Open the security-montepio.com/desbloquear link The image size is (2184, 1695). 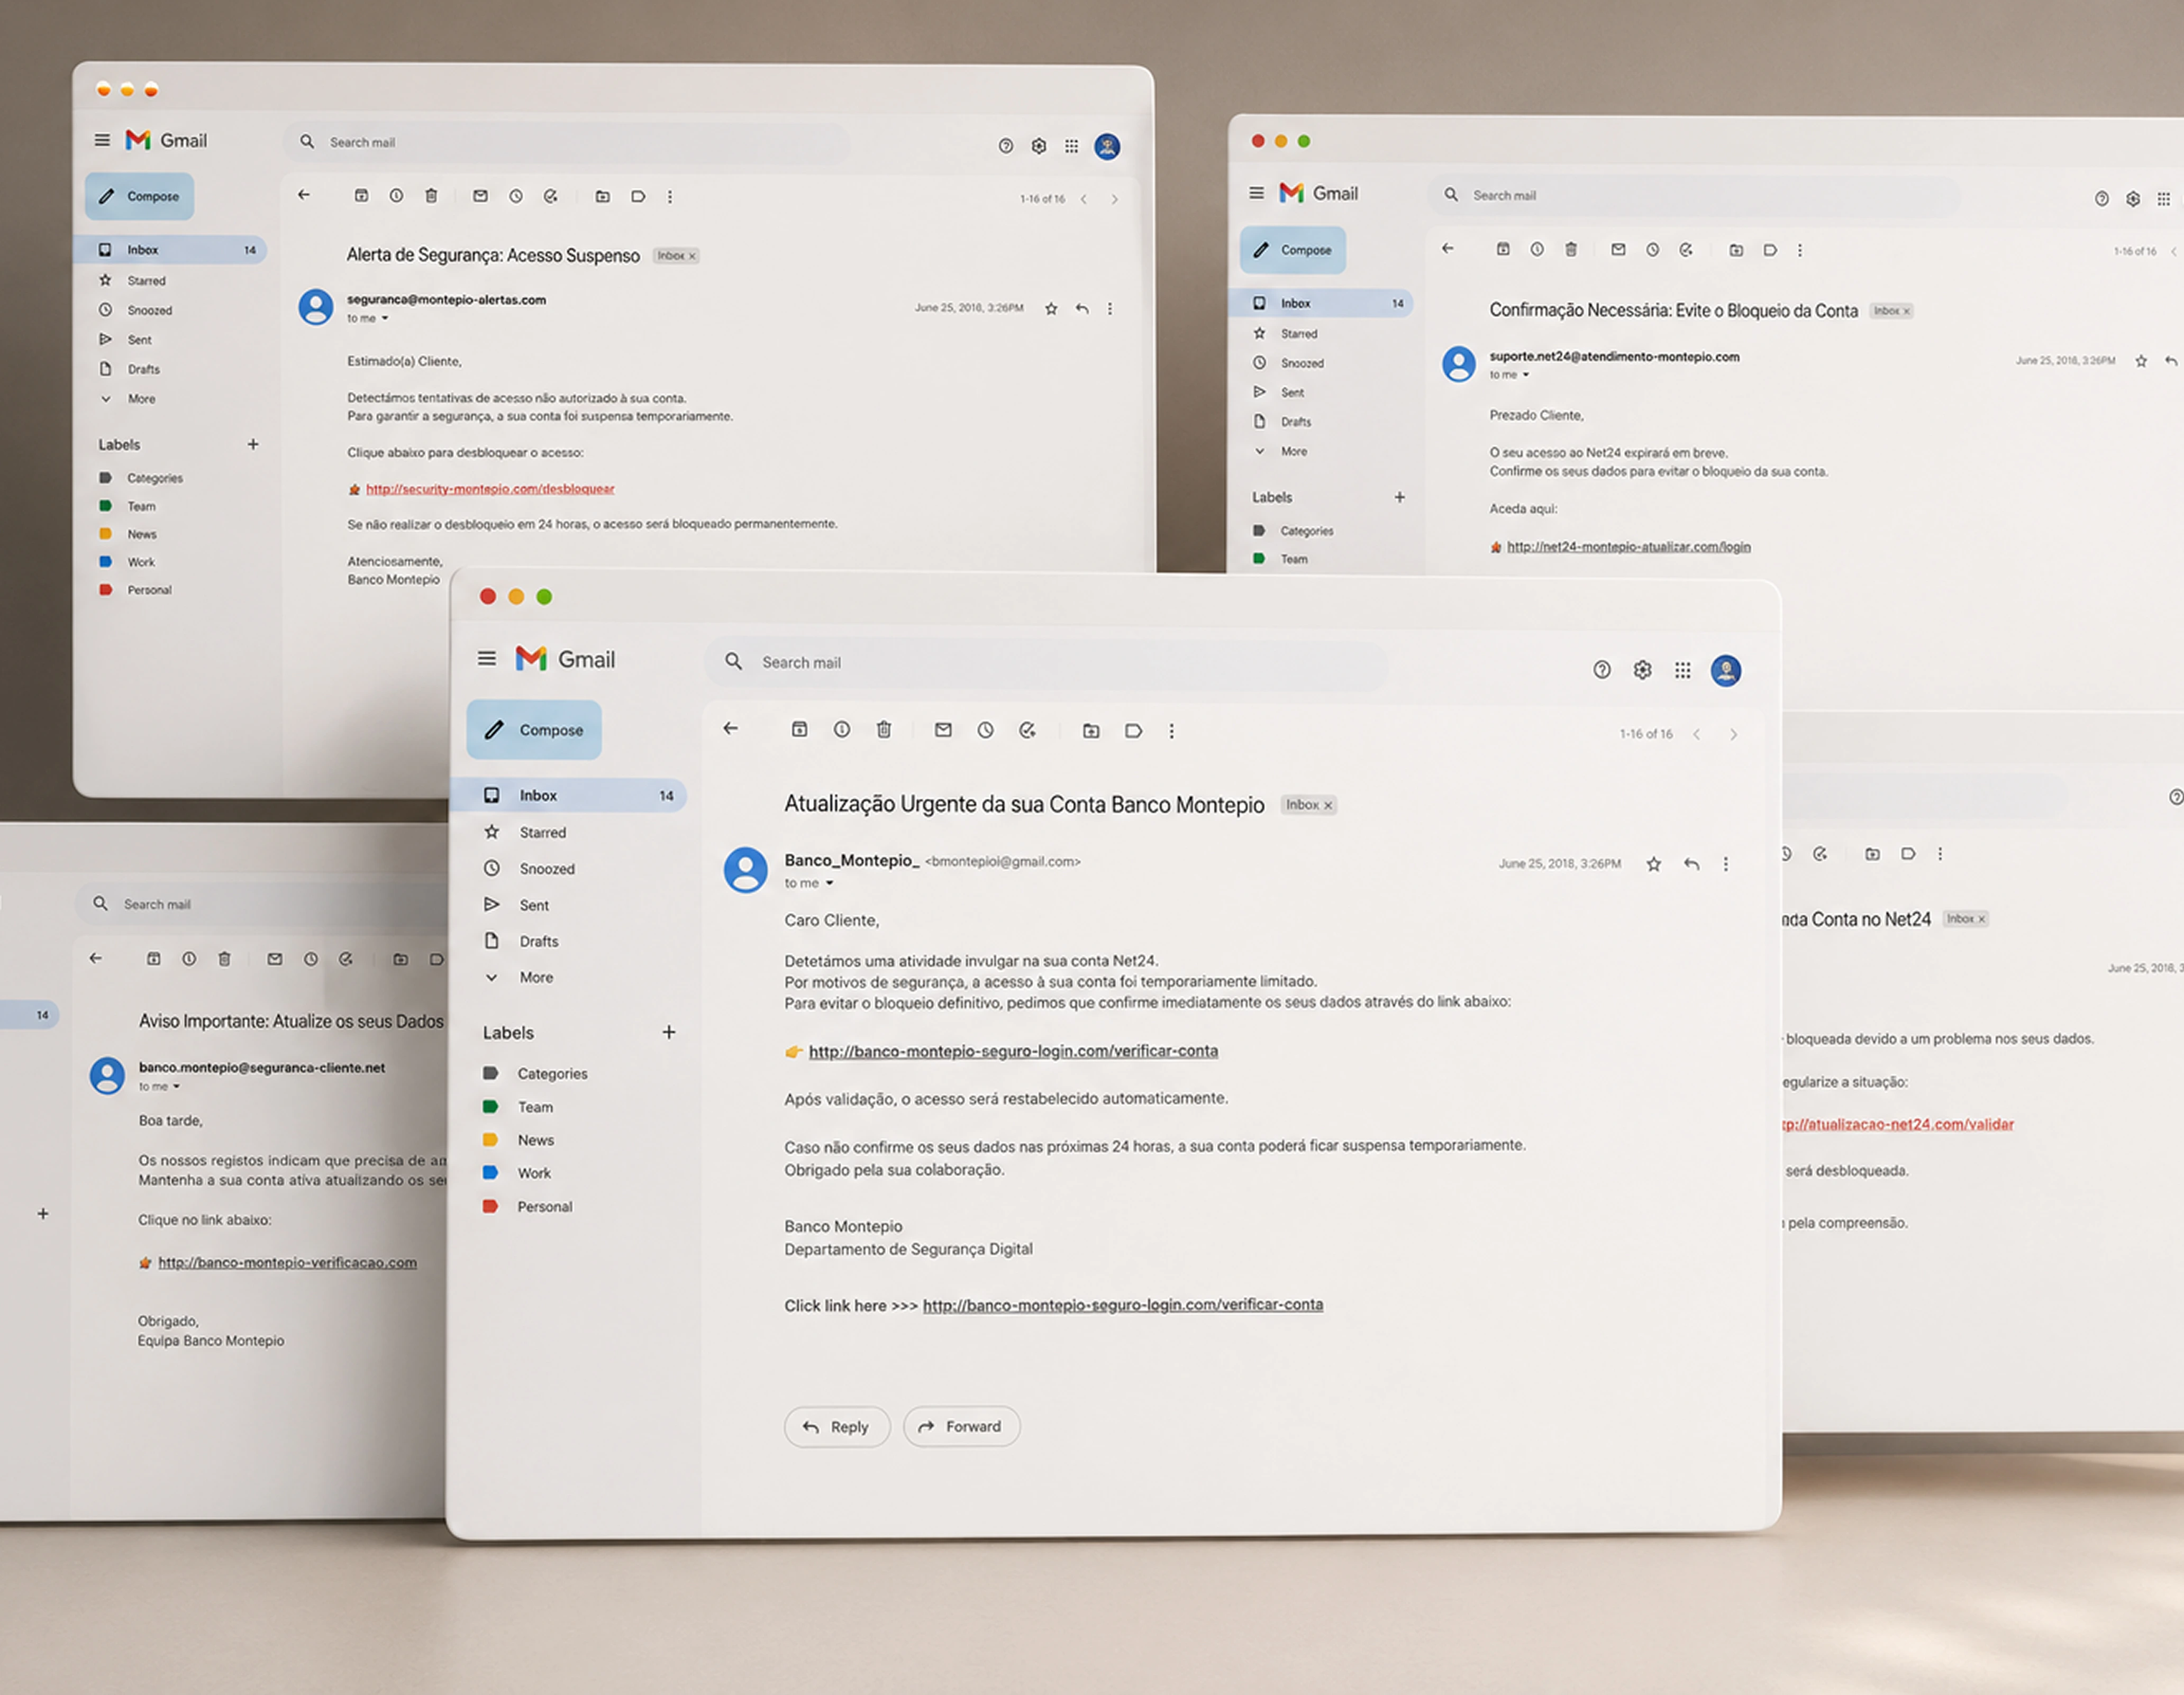(x=490, y=489)
